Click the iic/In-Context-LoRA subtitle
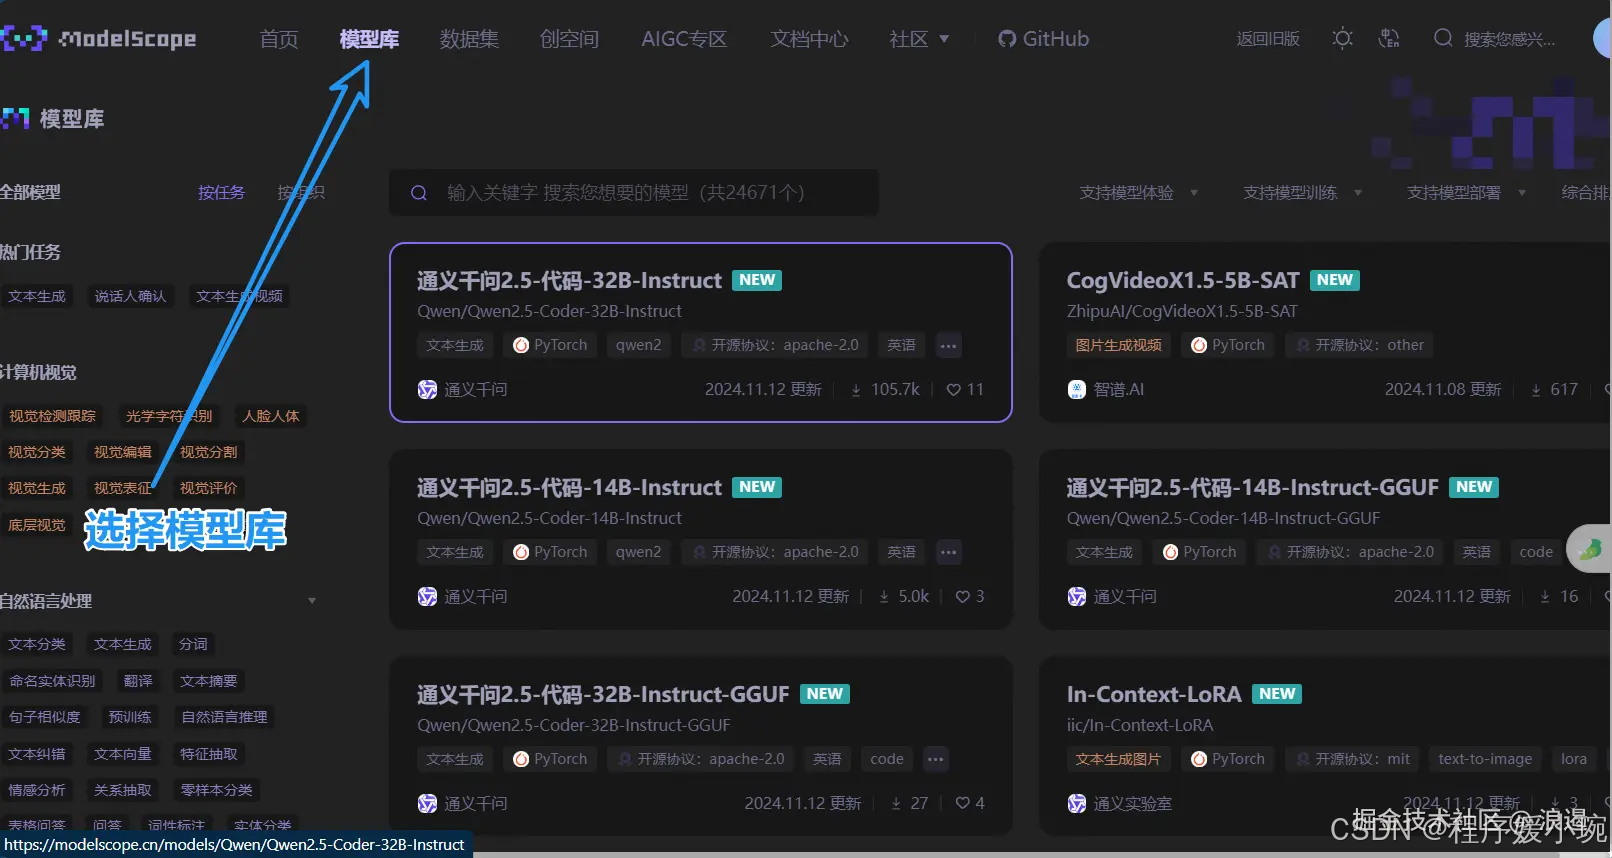1612x858 pixels. tap(1140, 725)
